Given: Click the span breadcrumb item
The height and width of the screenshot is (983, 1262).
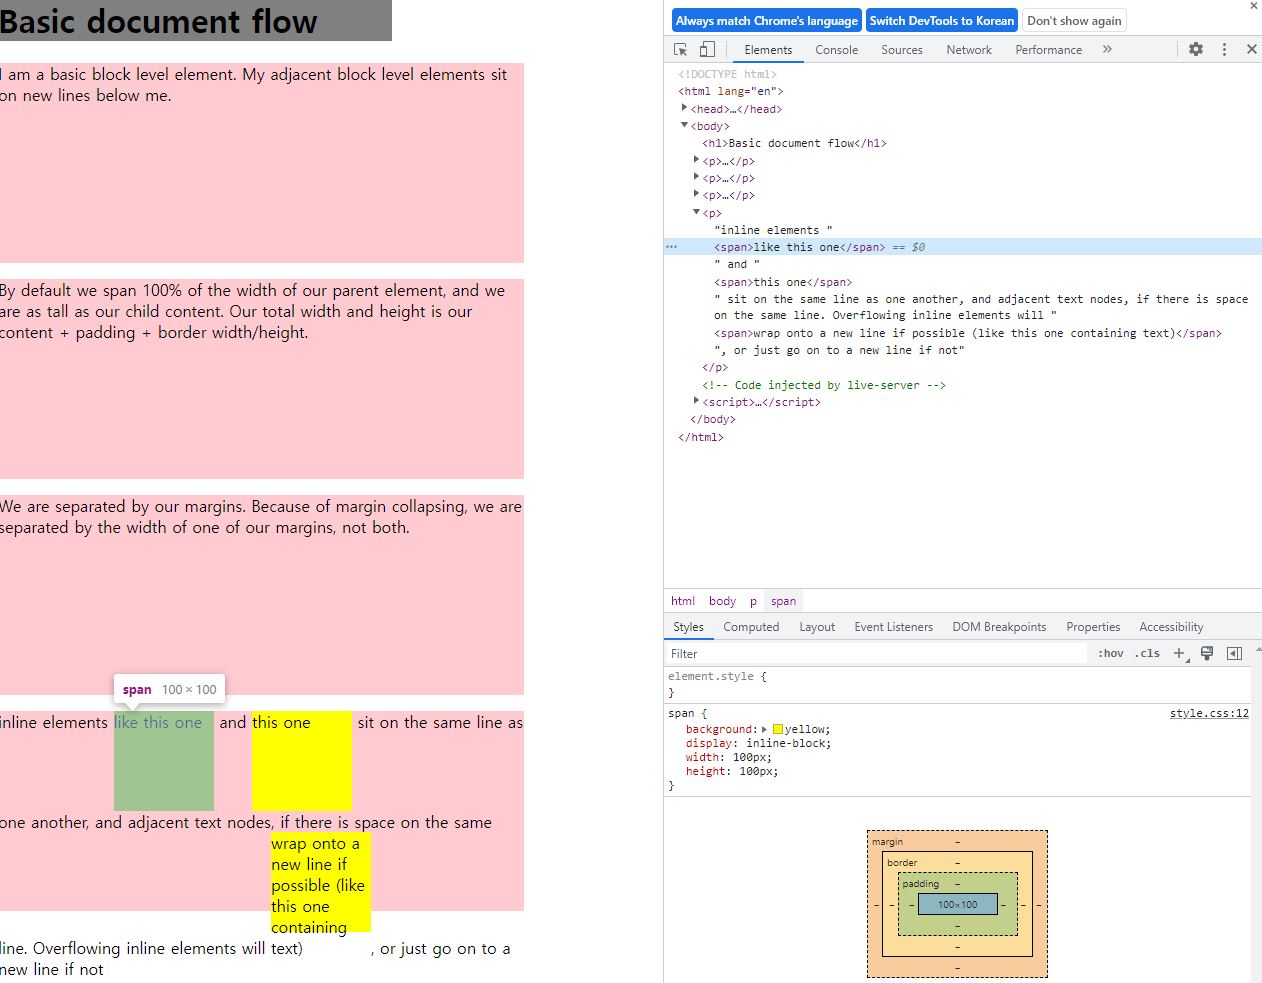Looking at the screenshot, I should click(783, 601).
